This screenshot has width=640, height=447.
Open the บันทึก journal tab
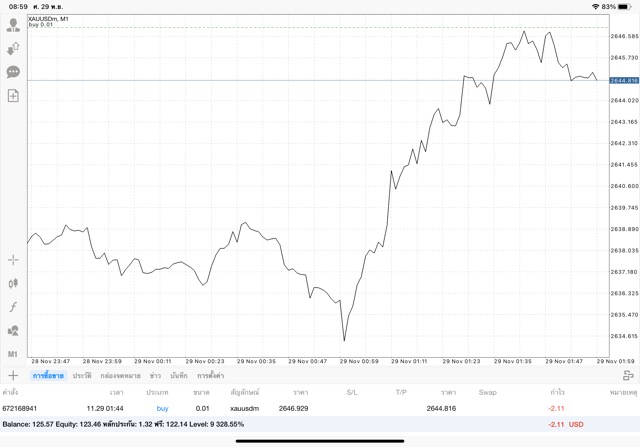[179, 375]
